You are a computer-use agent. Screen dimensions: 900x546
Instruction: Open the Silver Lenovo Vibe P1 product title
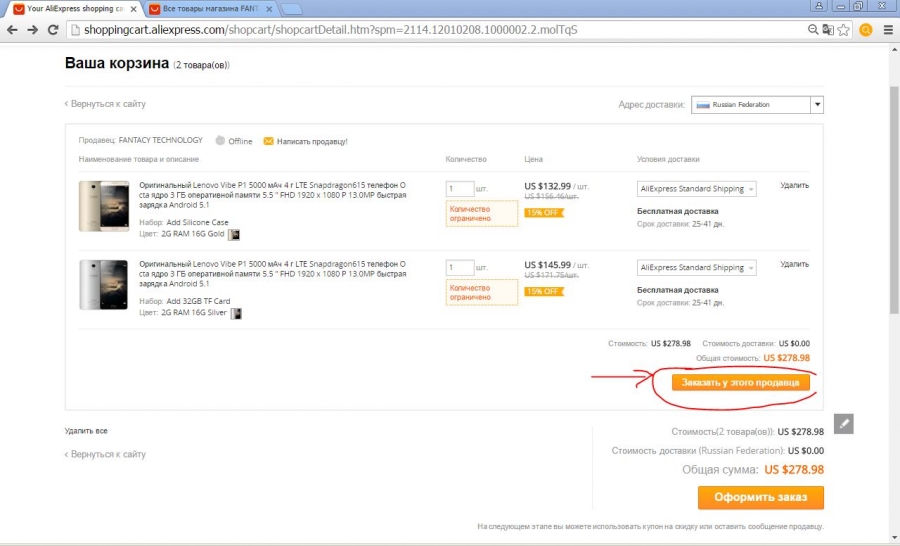(273, 274)
